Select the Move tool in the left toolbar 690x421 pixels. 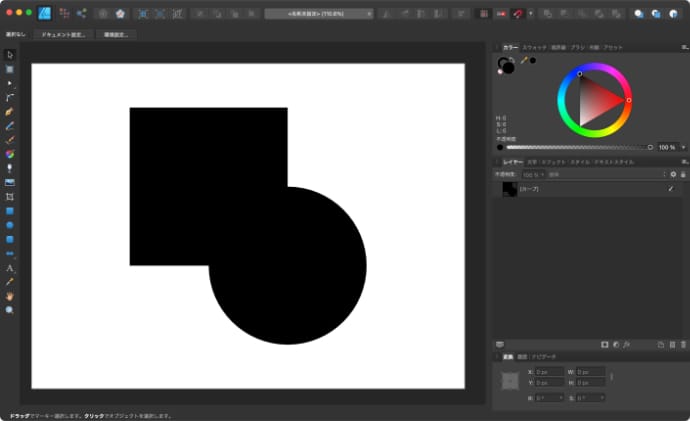tap(10, 54)
